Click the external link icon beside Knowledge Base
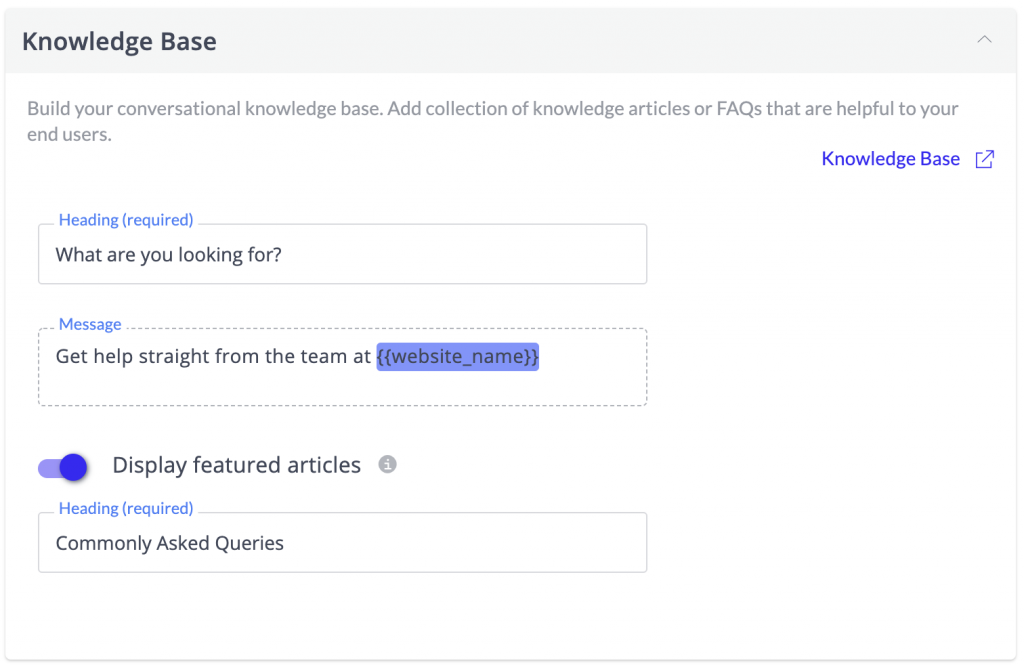The height and width of the screenshot is (665, 1024). pos(985,159)
